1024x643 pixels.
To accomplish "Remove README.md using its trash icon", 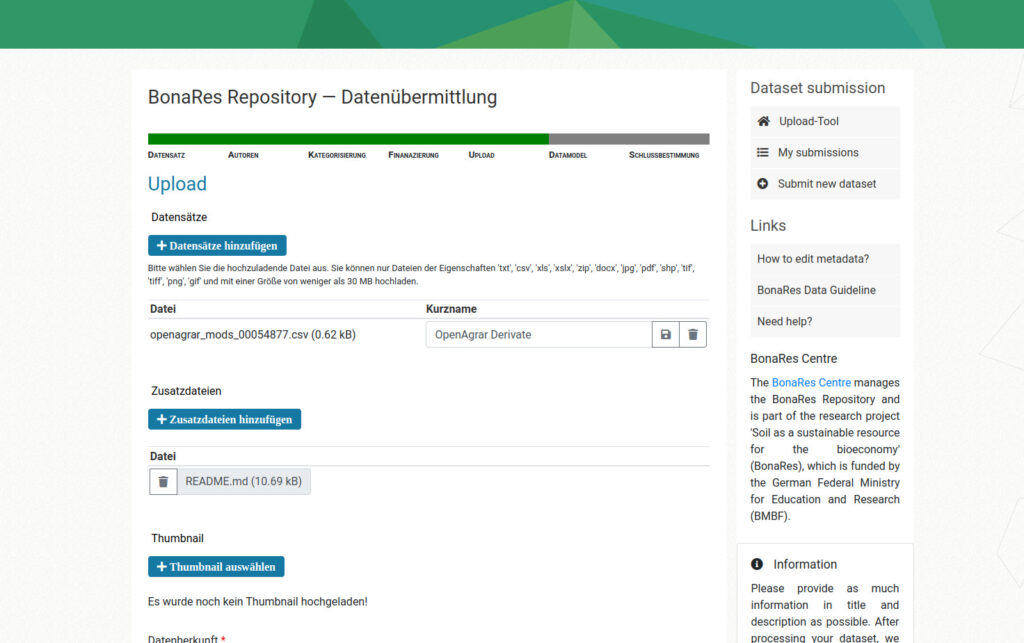I will point(163,482).
